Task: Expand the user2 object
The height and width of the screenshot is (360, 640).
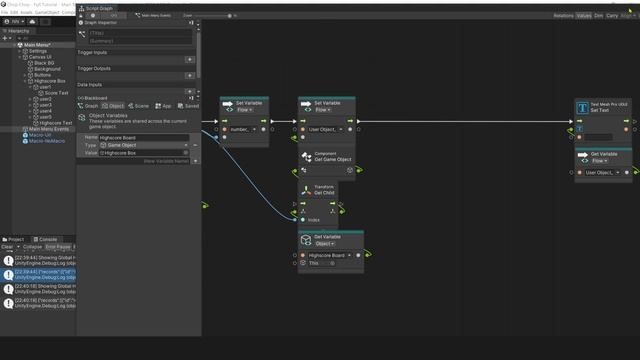Action: tap(30, 99)
